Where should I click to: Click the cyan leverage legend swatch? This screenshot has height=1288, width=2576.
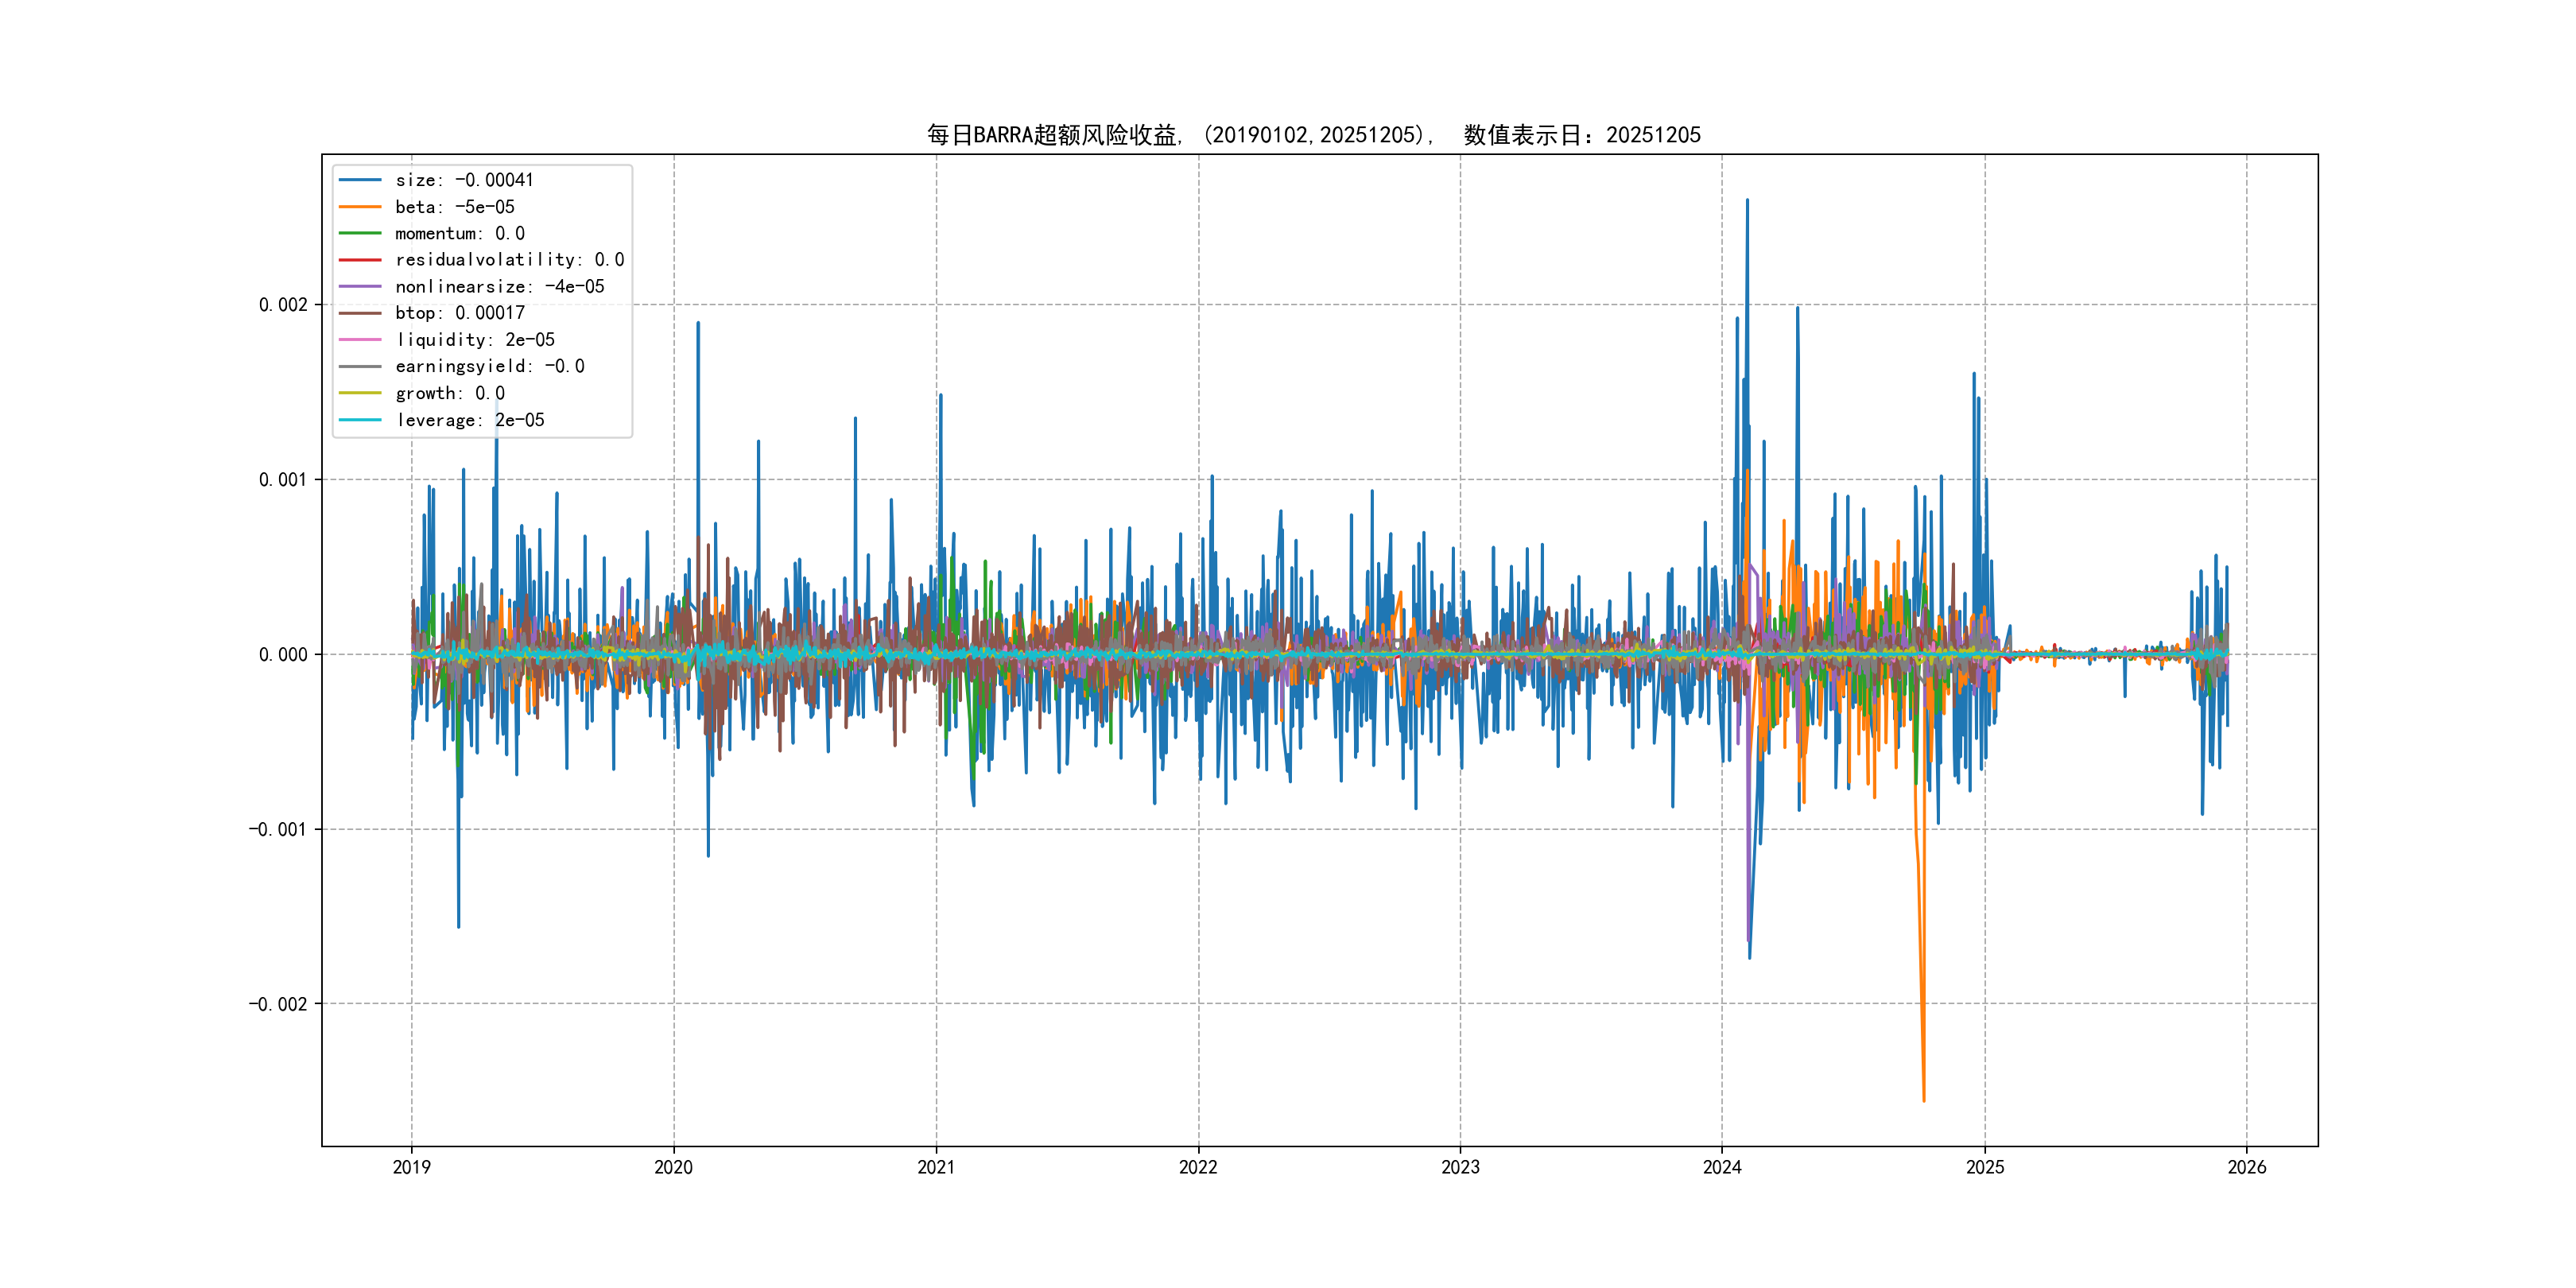coord(360,420)
